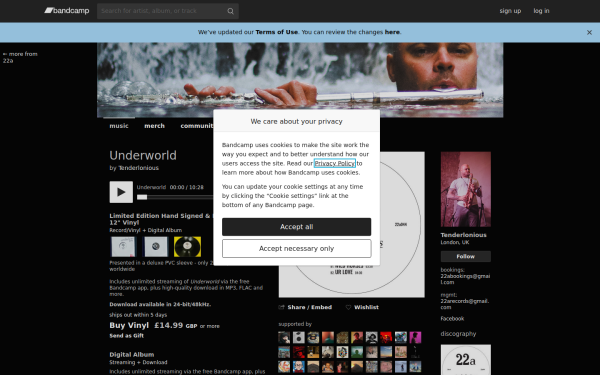Open the first supporter avatar in the top row
This screenshot has width=600, height=375.
click(x=284, y=338)
